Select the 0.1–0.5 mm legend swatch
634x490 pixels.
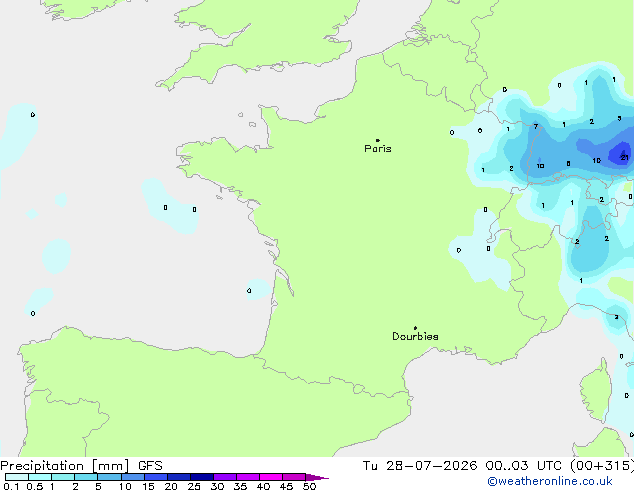point(17,477)
